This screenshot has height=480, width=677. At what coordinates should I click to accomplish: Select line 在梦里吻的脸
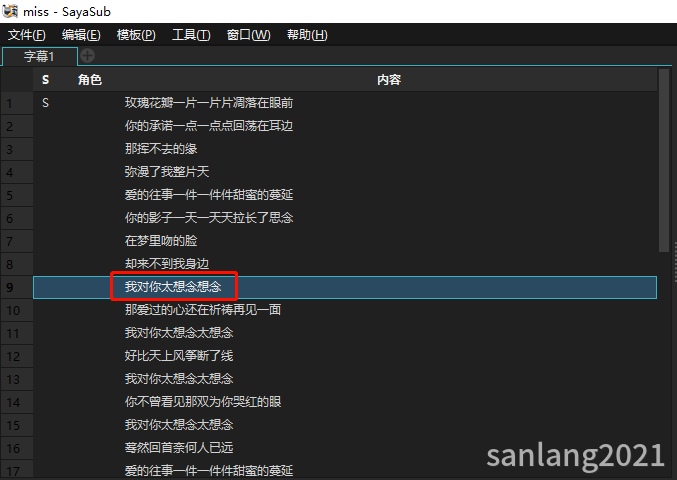click(x=161, y=241)
